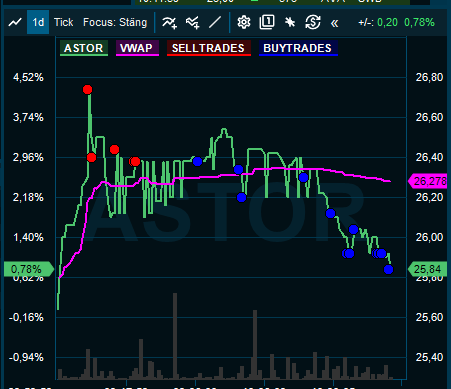451x389 pixels.
Task: Click the star burst marker icon
Action: [290, 22]
